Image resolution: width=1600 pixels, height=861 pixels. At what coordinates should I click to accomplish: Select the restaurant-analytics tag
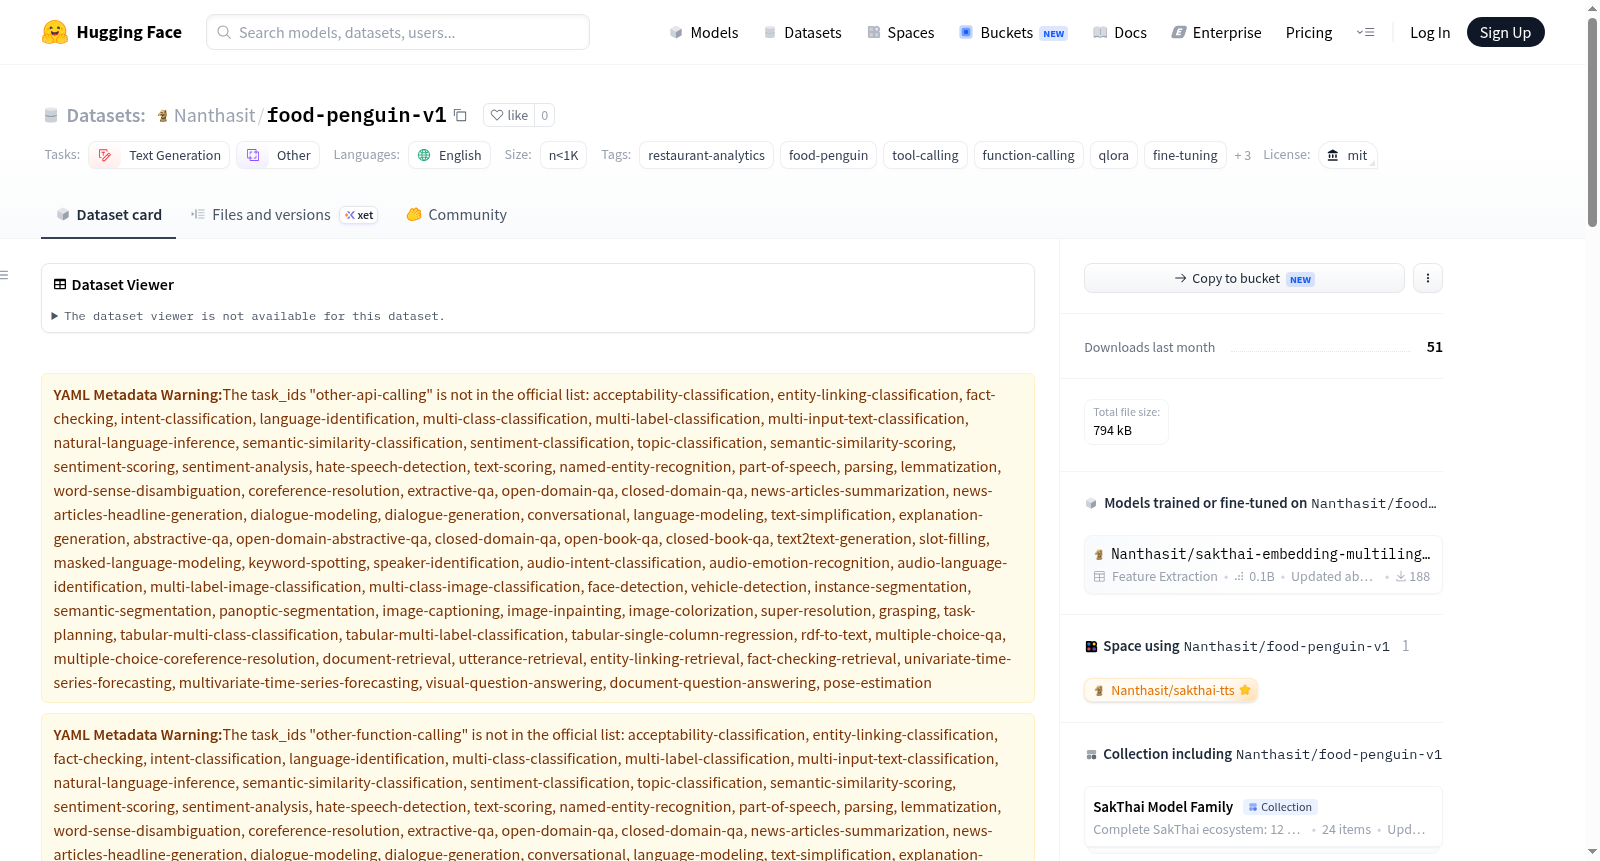click(x=706, y=155)
